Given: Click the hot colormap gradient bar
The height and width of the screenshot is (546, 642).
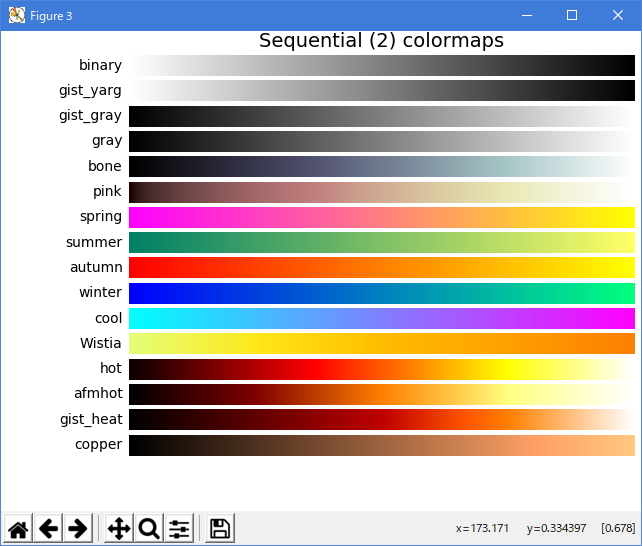Looking at the screenshot, I should point(382,369).
